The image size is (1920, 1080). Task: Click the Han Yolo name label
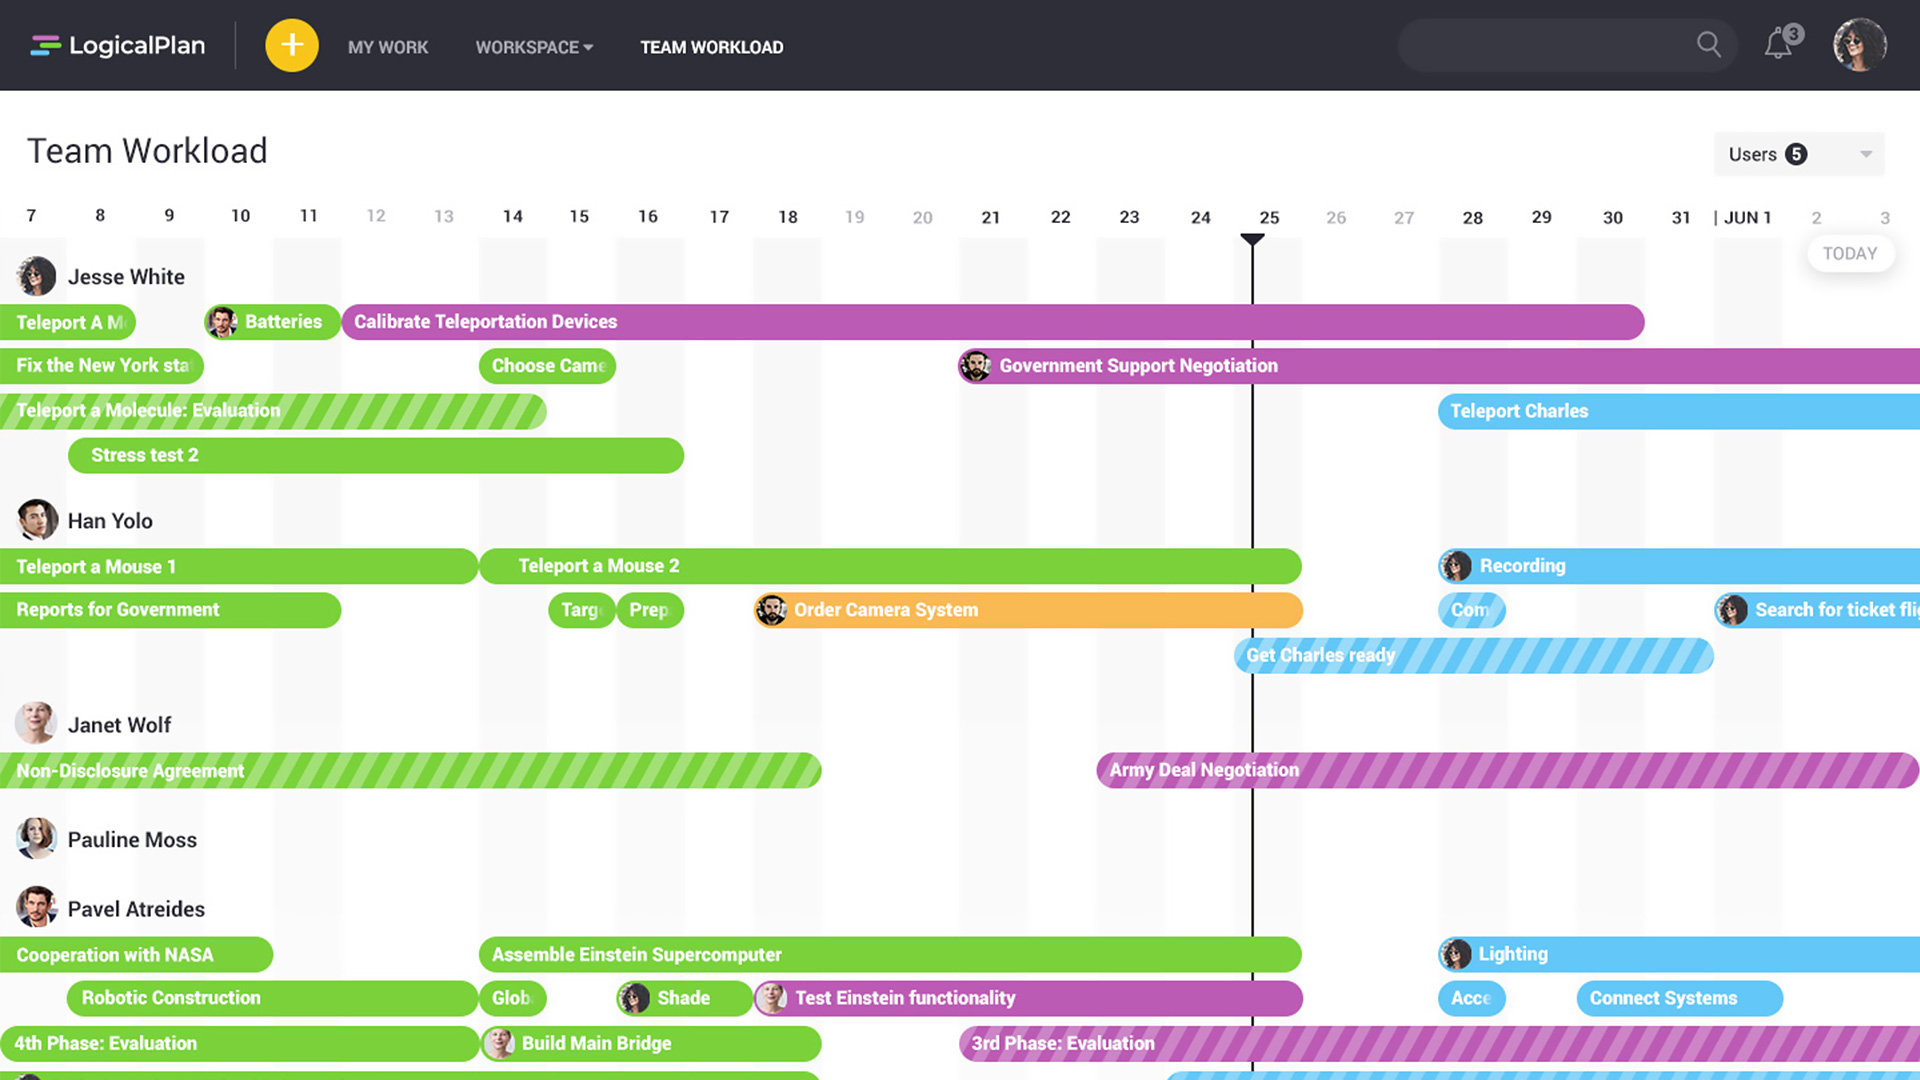pos(110,521)
